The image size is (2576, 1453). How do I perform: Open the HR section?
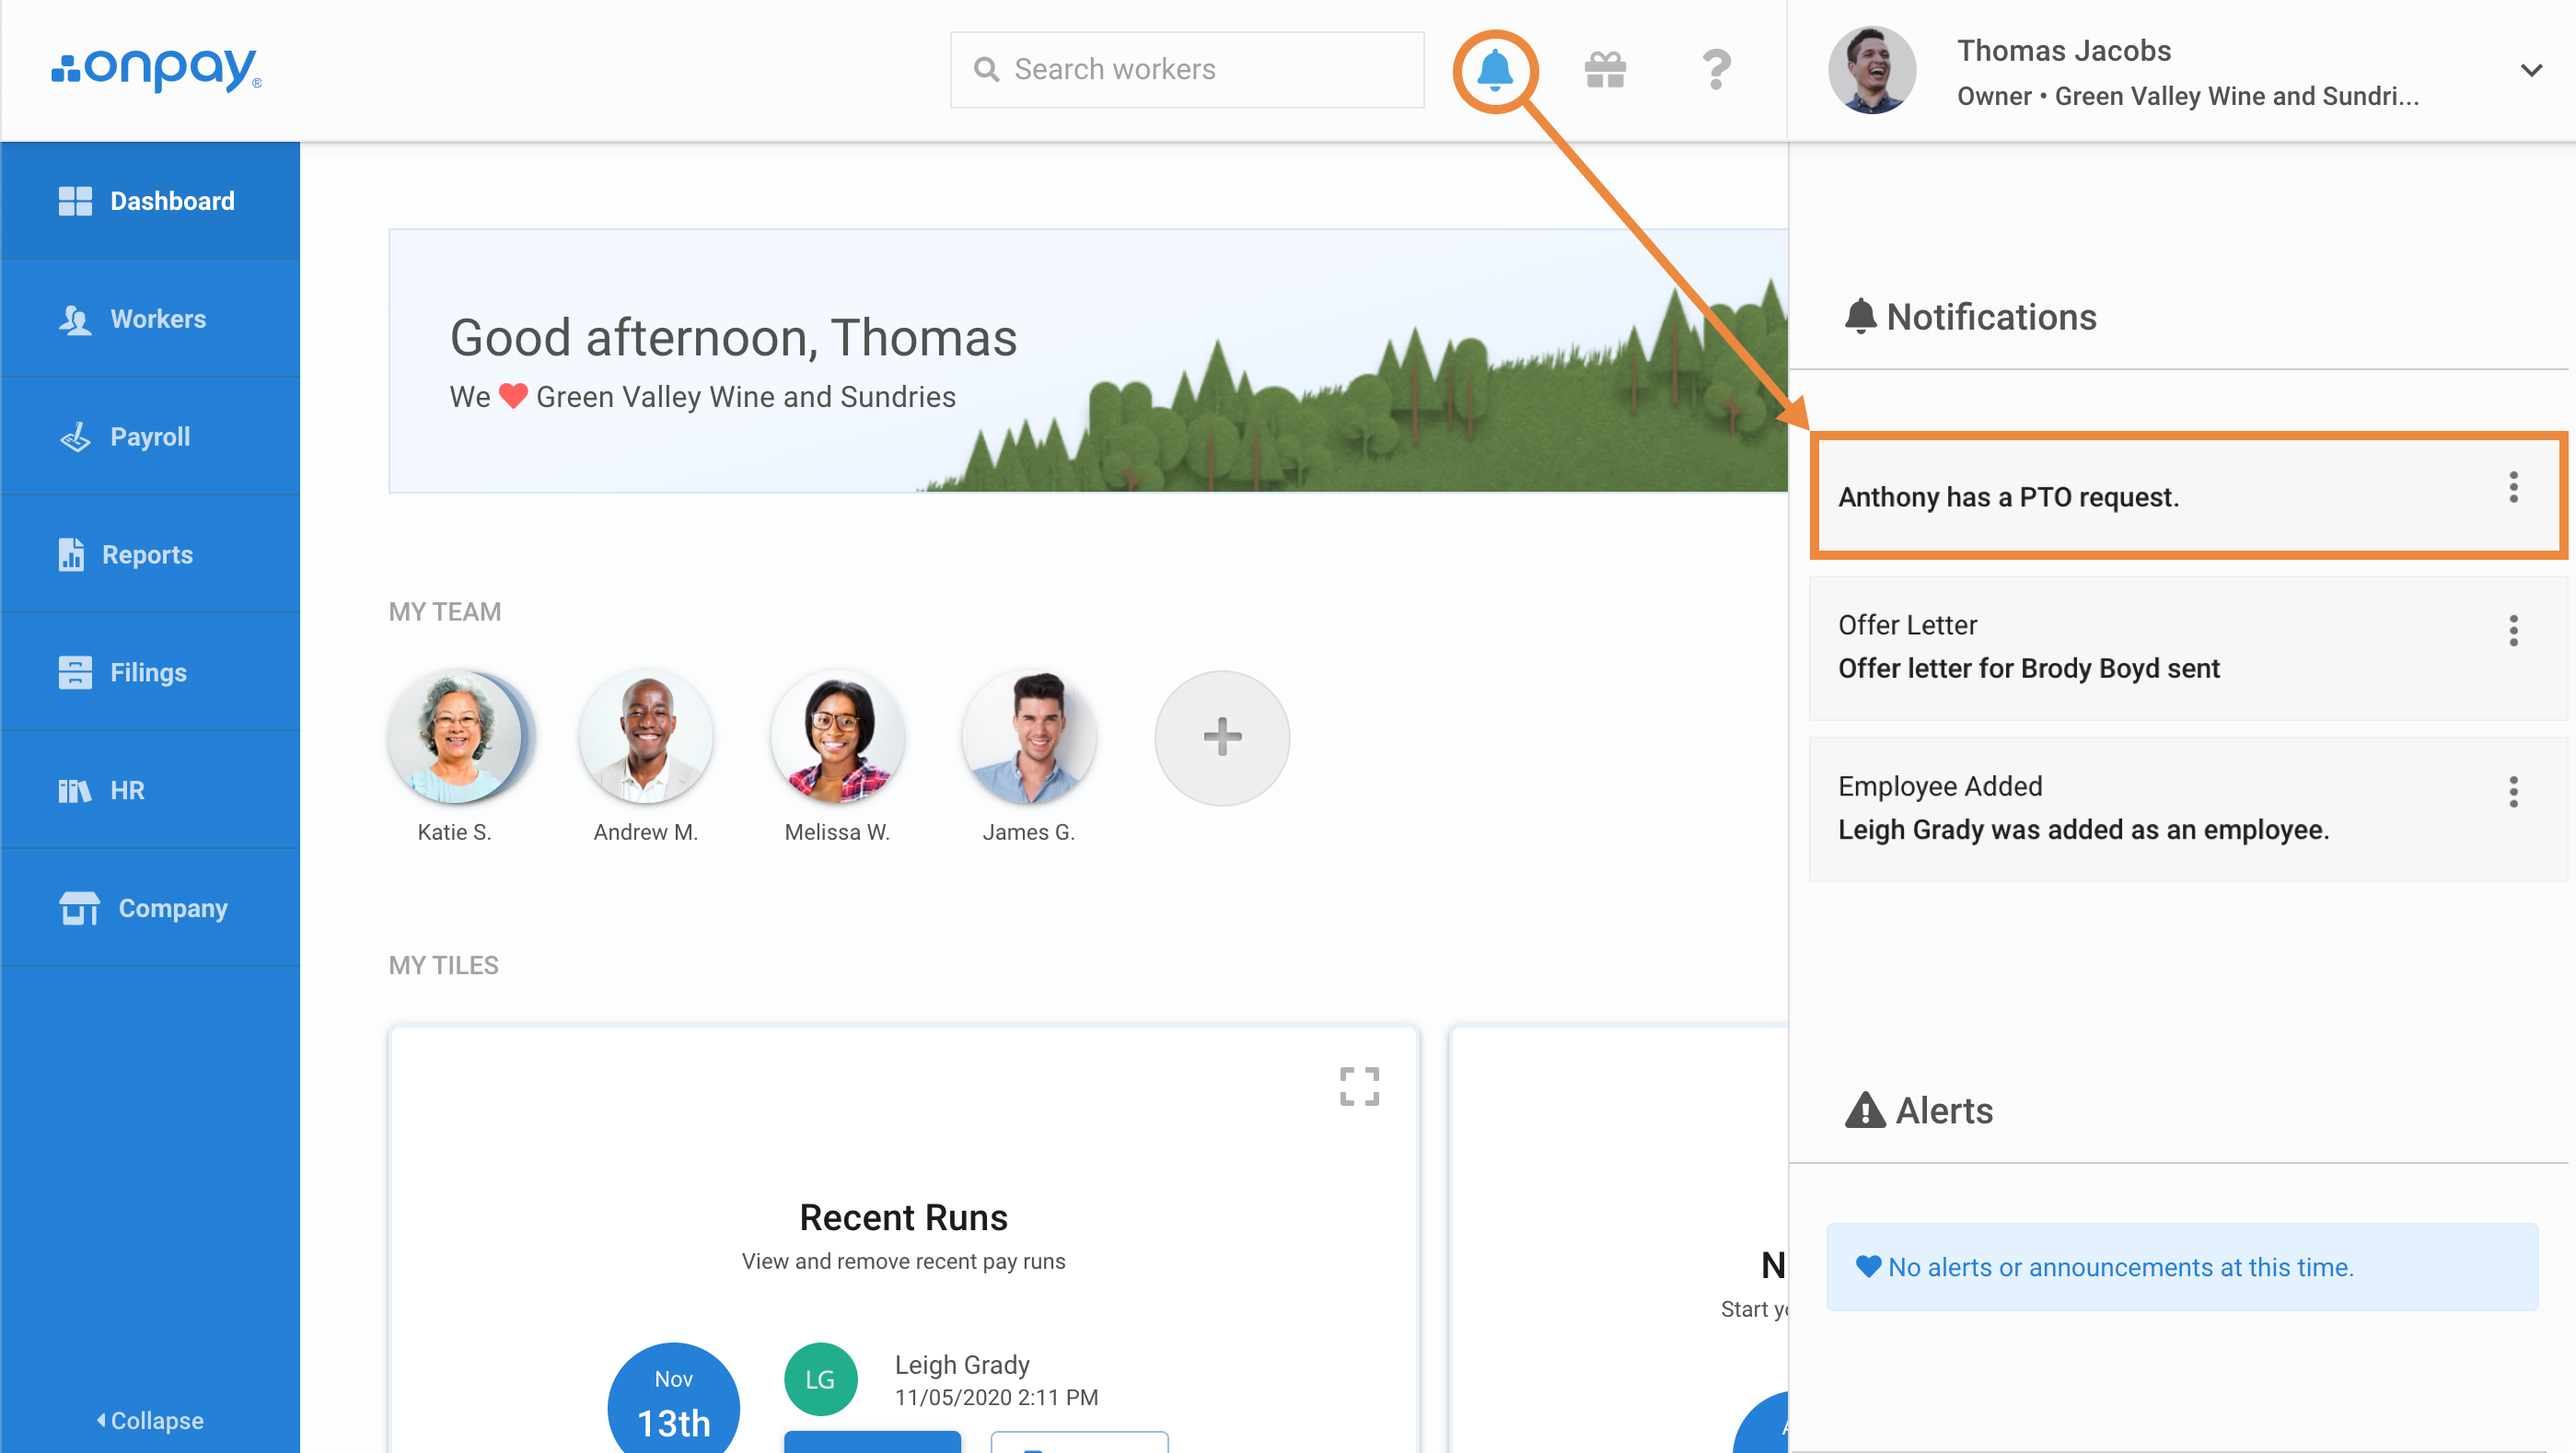(x=150, y=791)
